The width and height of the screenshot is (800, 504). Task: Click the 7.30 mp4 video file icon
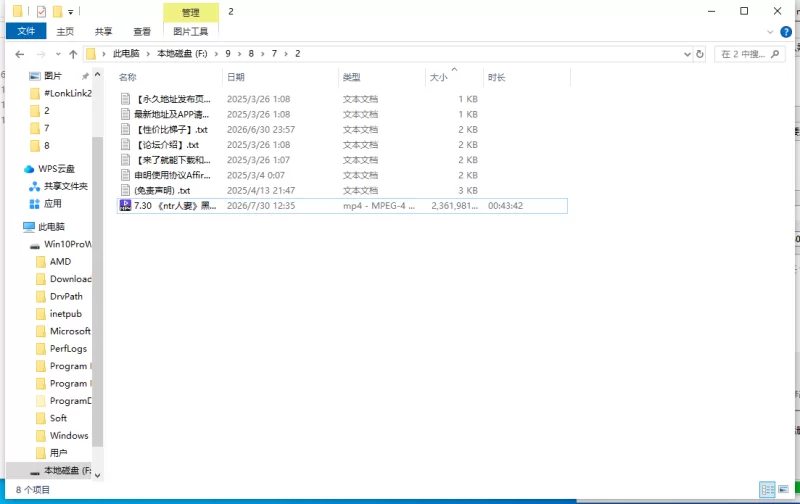(x=125, y=206)
